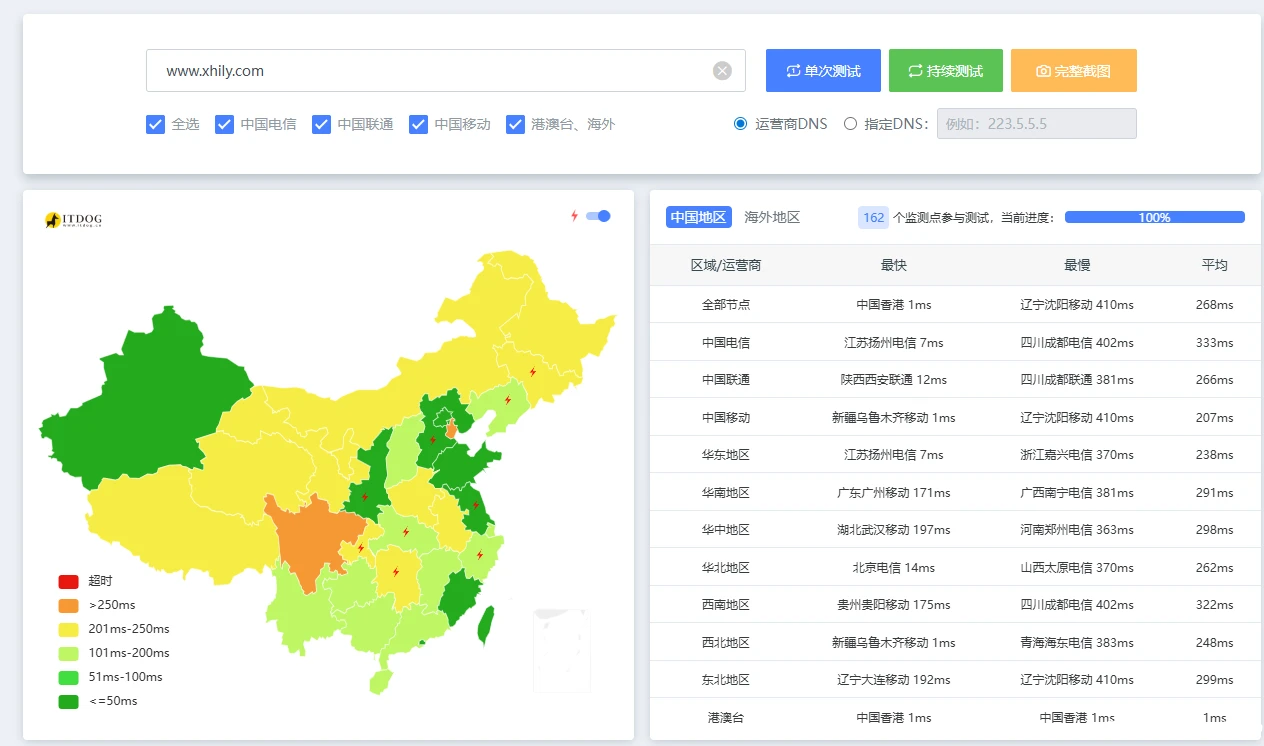
Task: Click the ITDOG logo on the map
Action: (74, 220)
